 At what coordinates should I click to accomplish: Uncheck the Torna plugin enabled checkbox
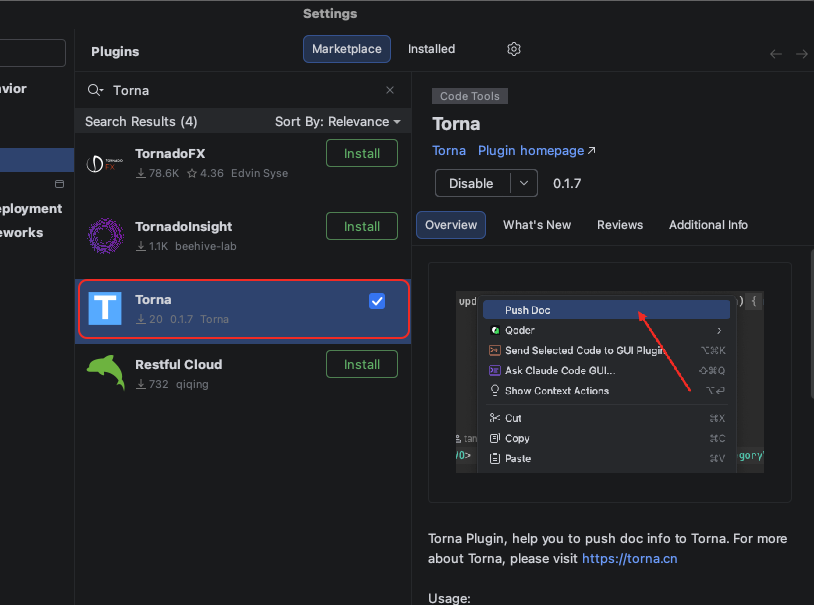click(377, 301)
